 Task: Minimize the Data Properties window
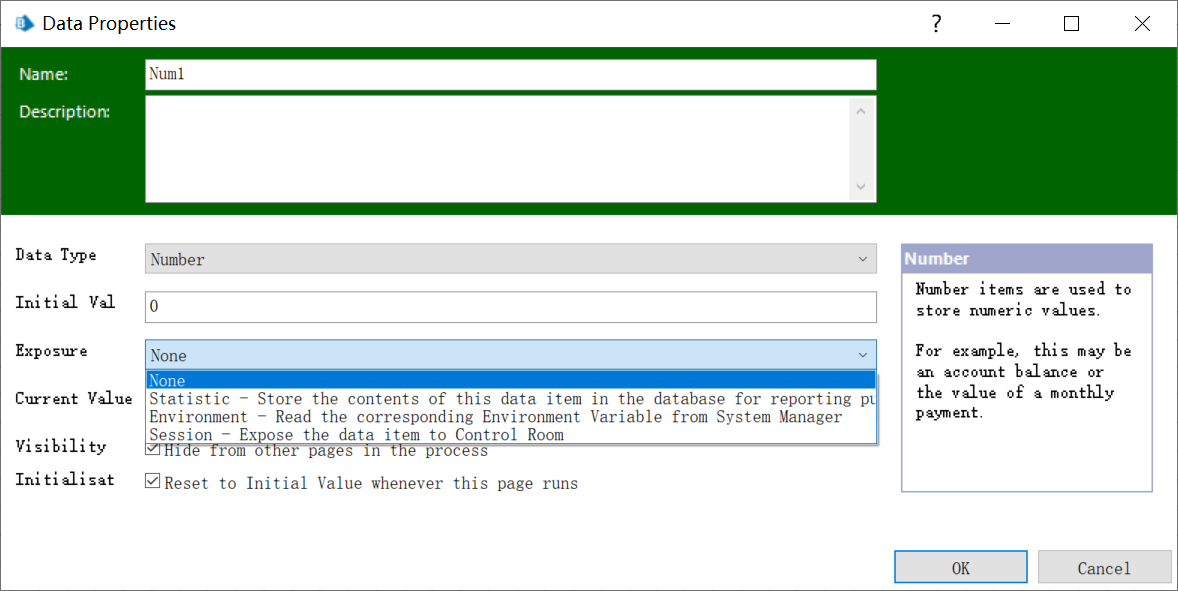click(x=1002, y=23)
